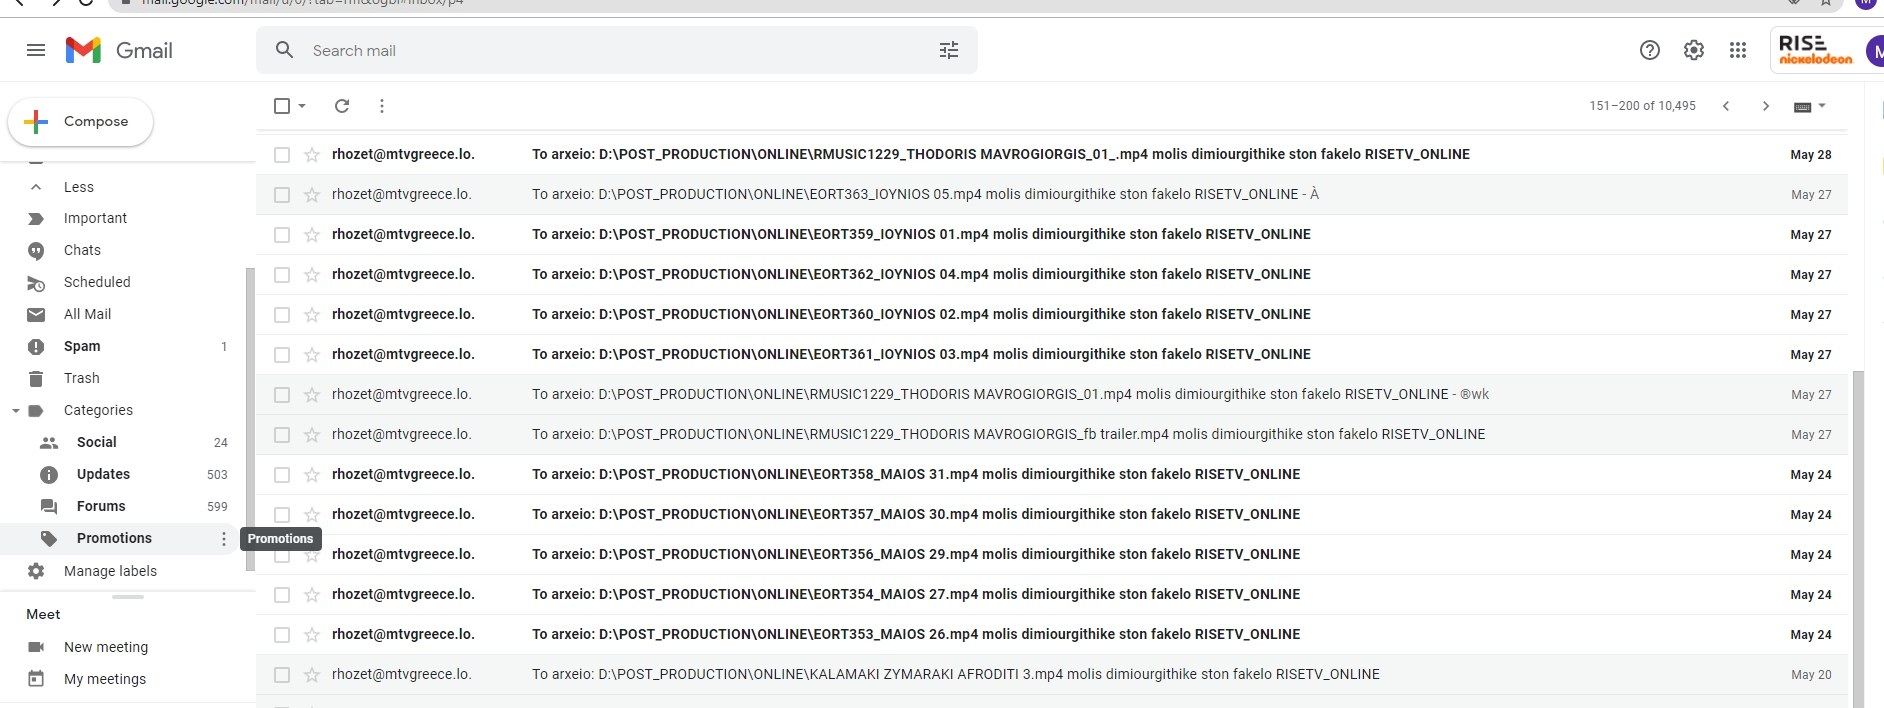Open the Spam folder
The height and width of the screenshot is (708, 1884).
pyautogui.click(x=82, y=346)
